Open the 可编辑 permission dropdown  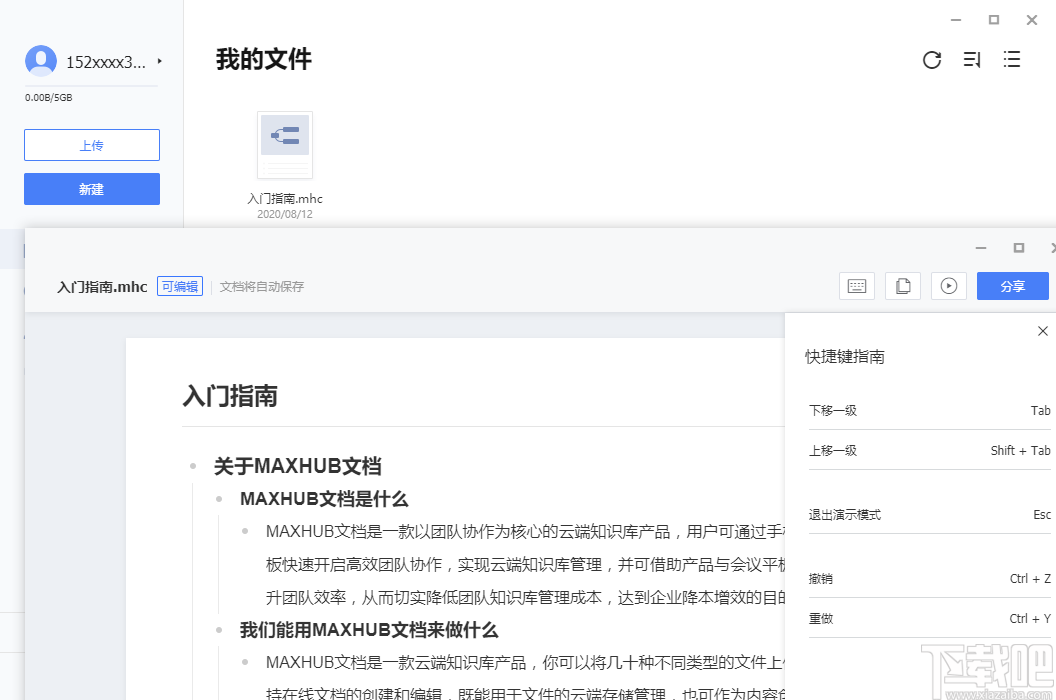coord(179,285)
